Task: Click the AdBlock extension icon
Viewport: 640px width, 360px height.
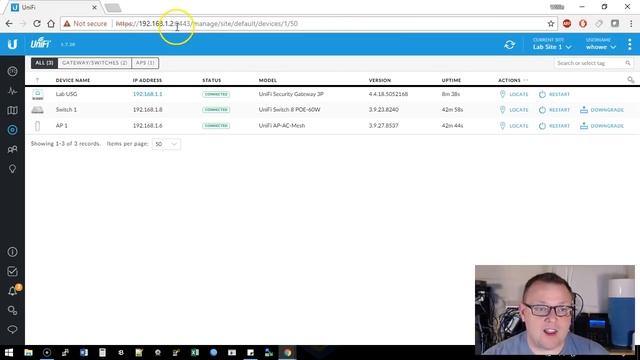Action: pyautogui.click(x=567, y=24)
